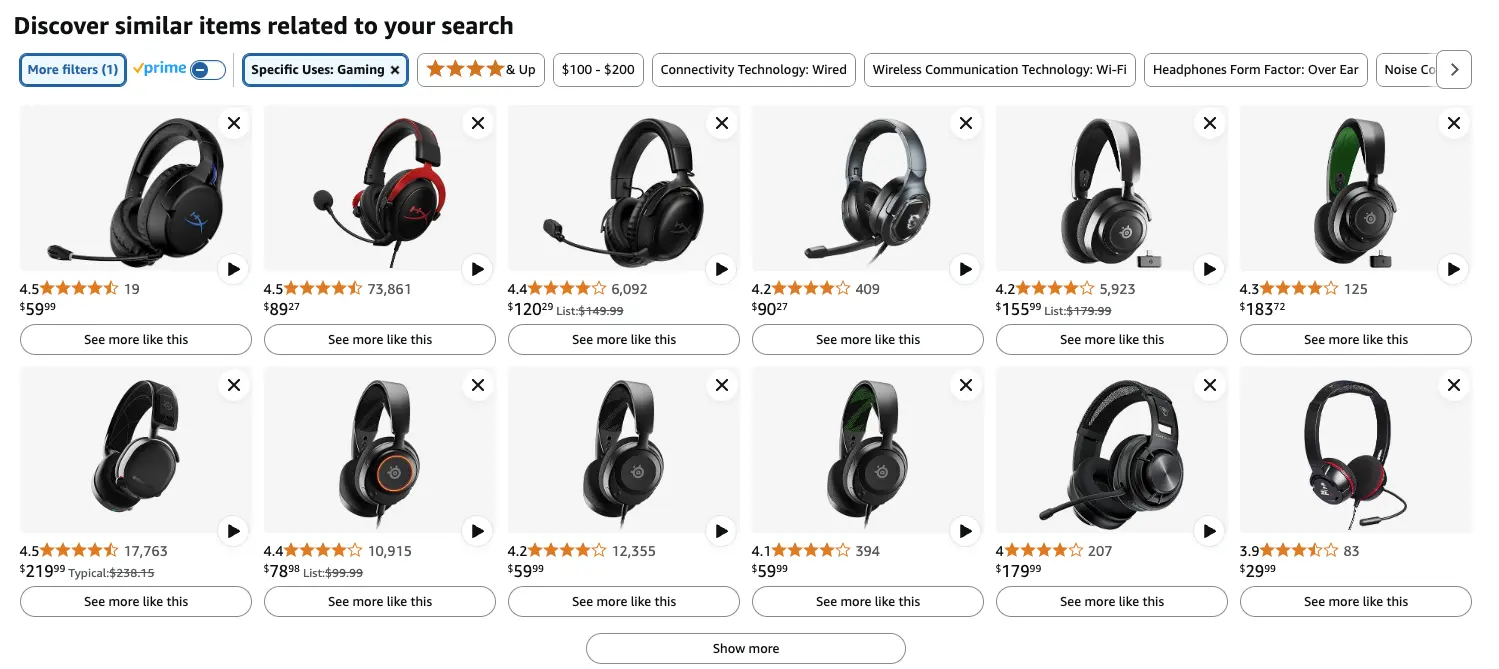The width and height of the screenshot is (1499, 669).
Task: Toggle the $100 - $200 price filter
Action: pos(598,70)
